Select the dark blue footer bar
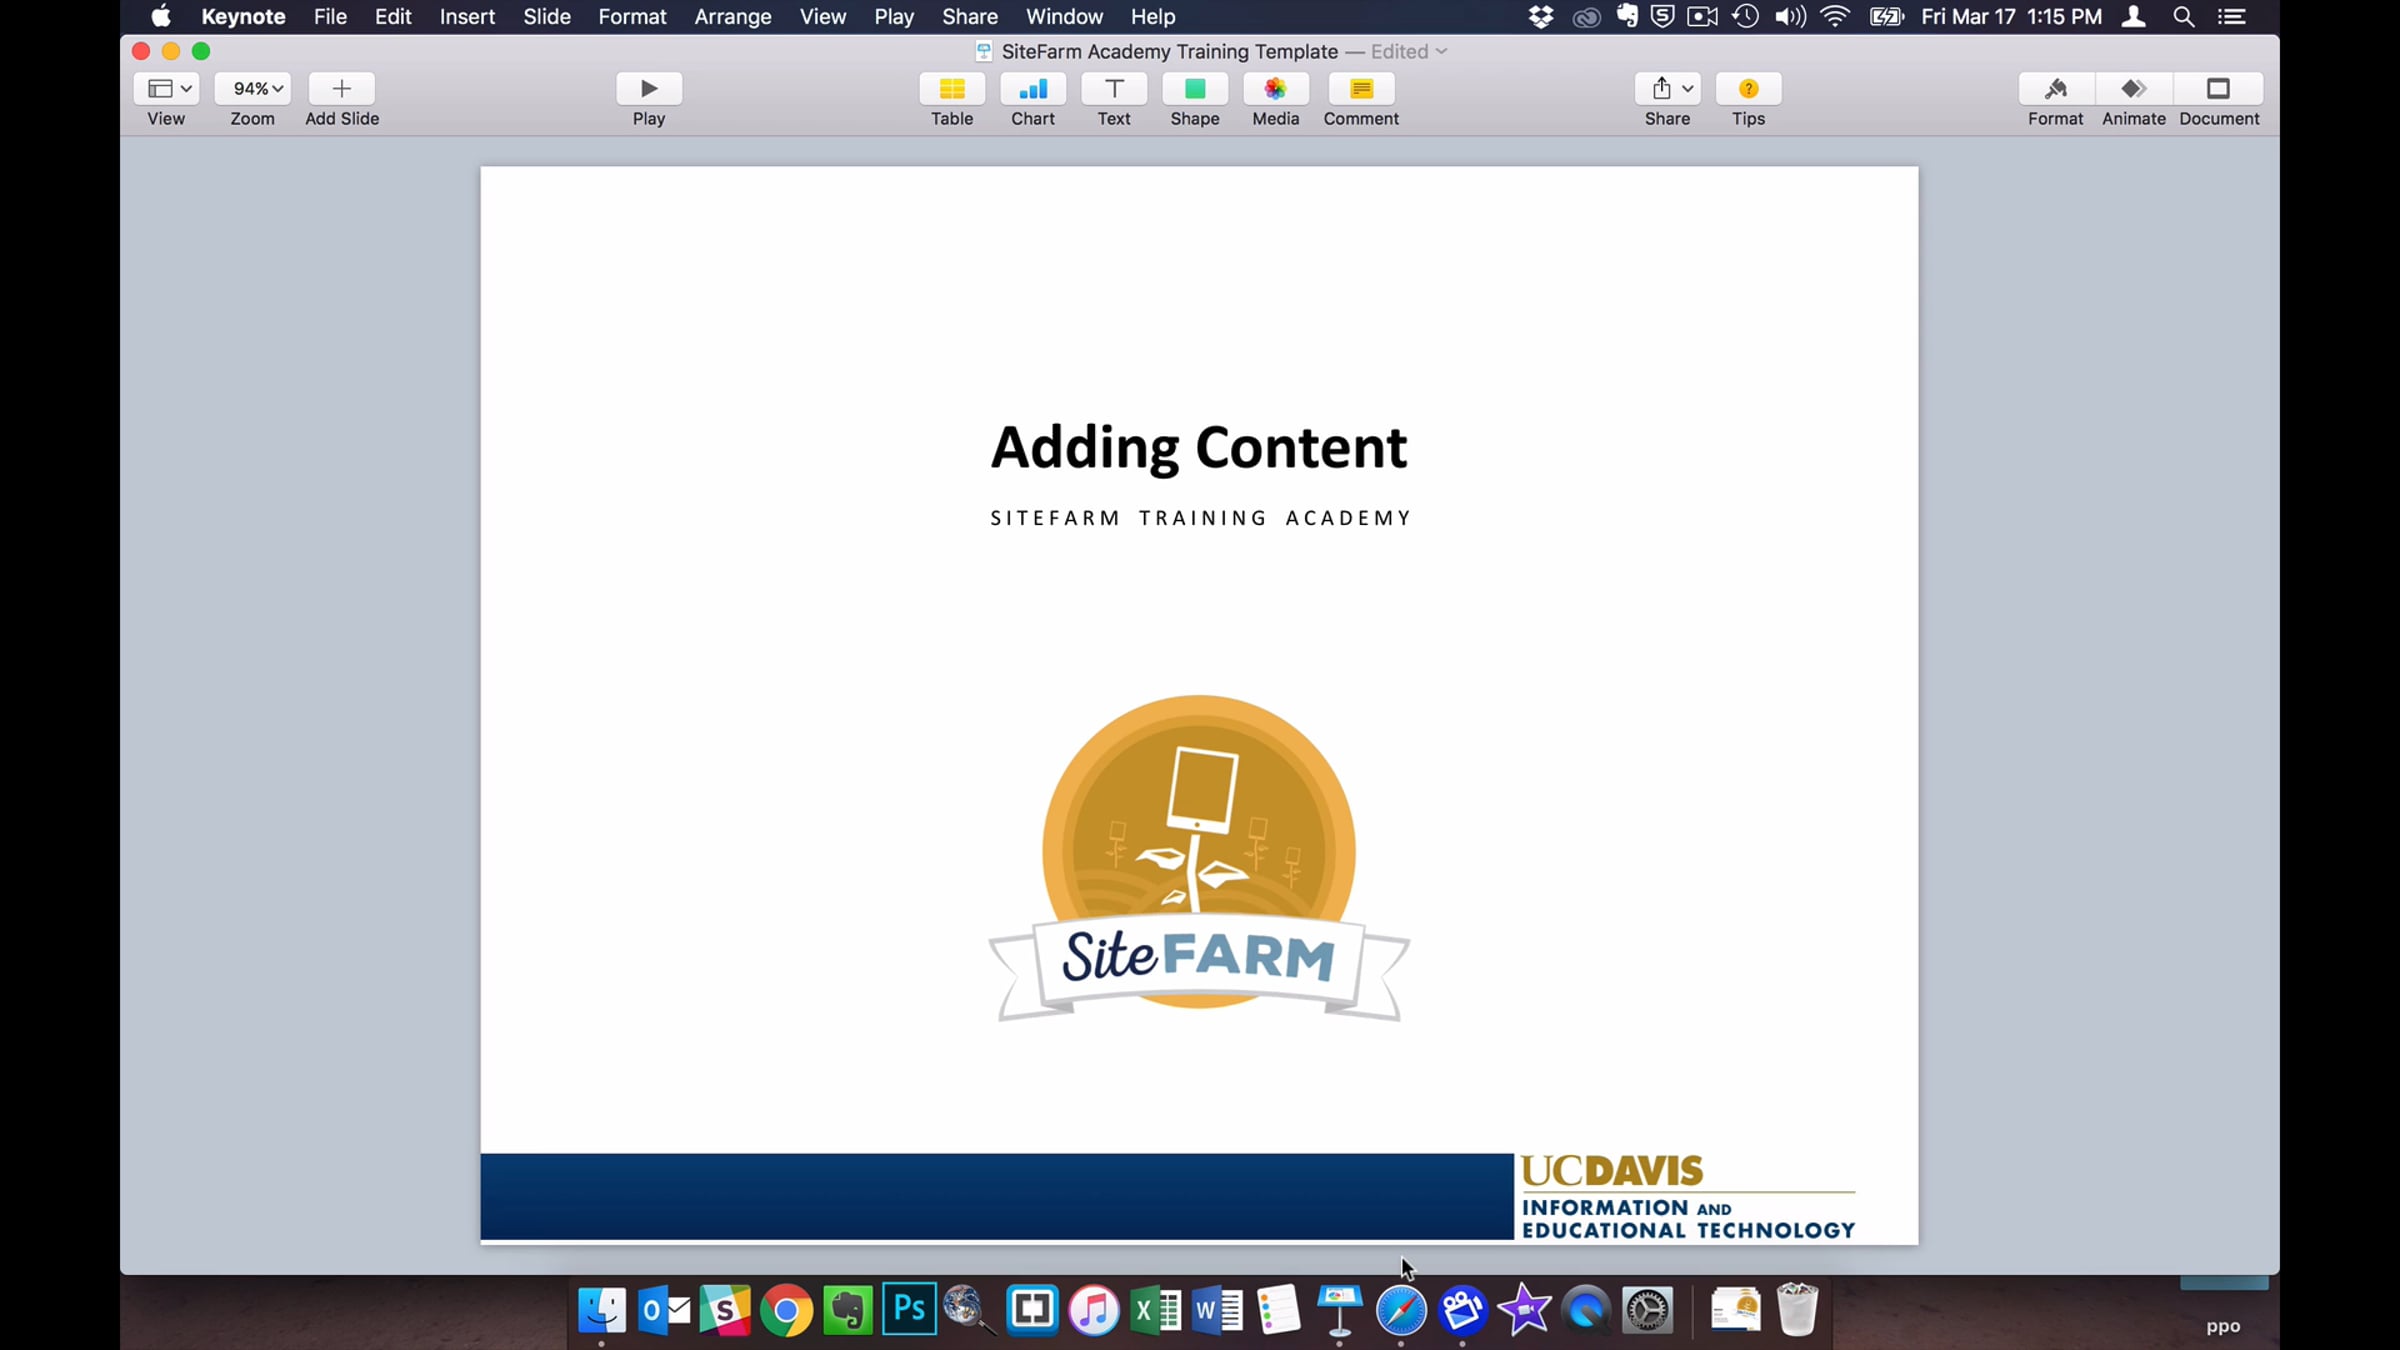 click(997, 1197)
